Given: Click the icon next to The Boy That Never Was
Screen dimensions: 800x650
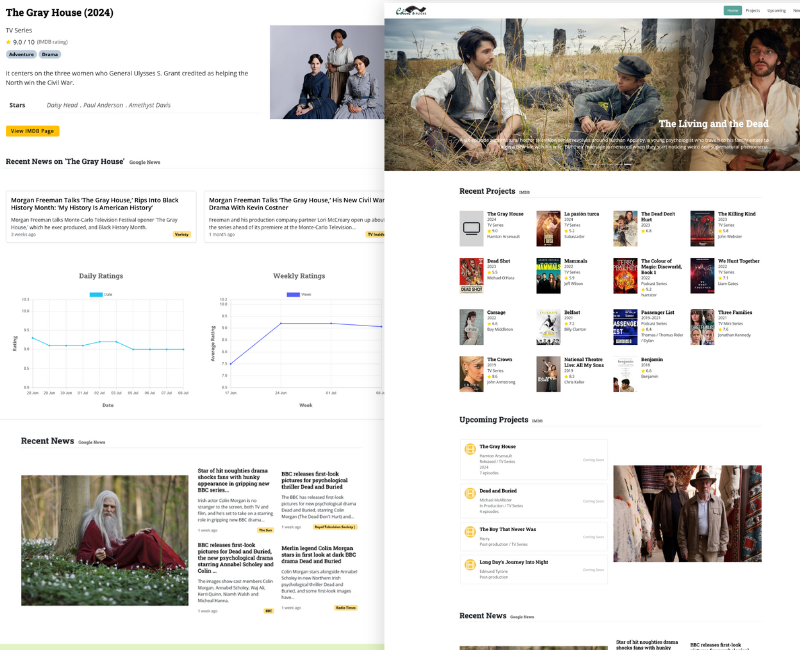Looking at the screenshot, I should point(470,532).
